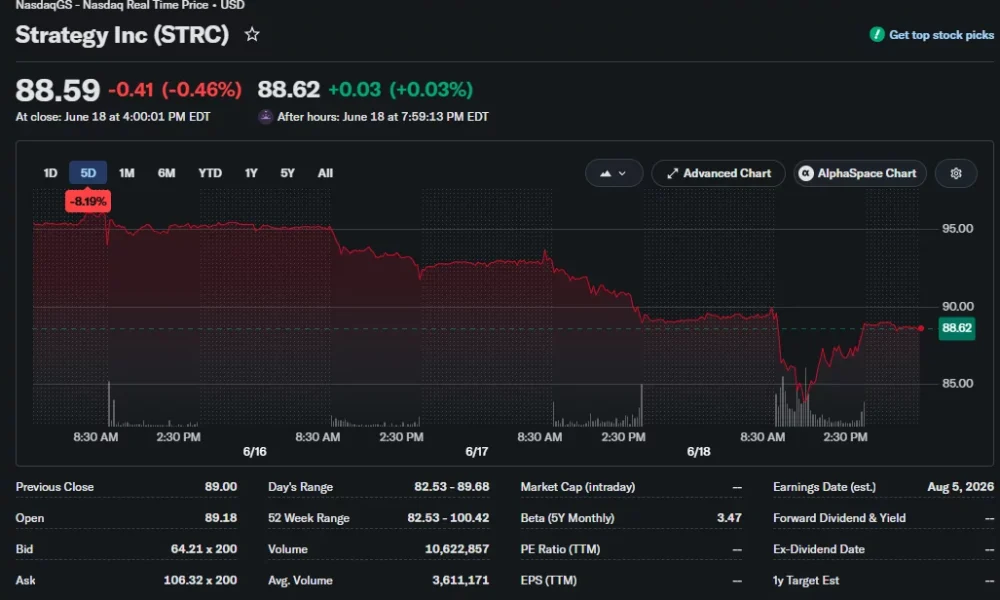This screenshot has height=600, width=1000.
Task: Click the Market Cap (intraday) label
Action: tap(578, 487)
